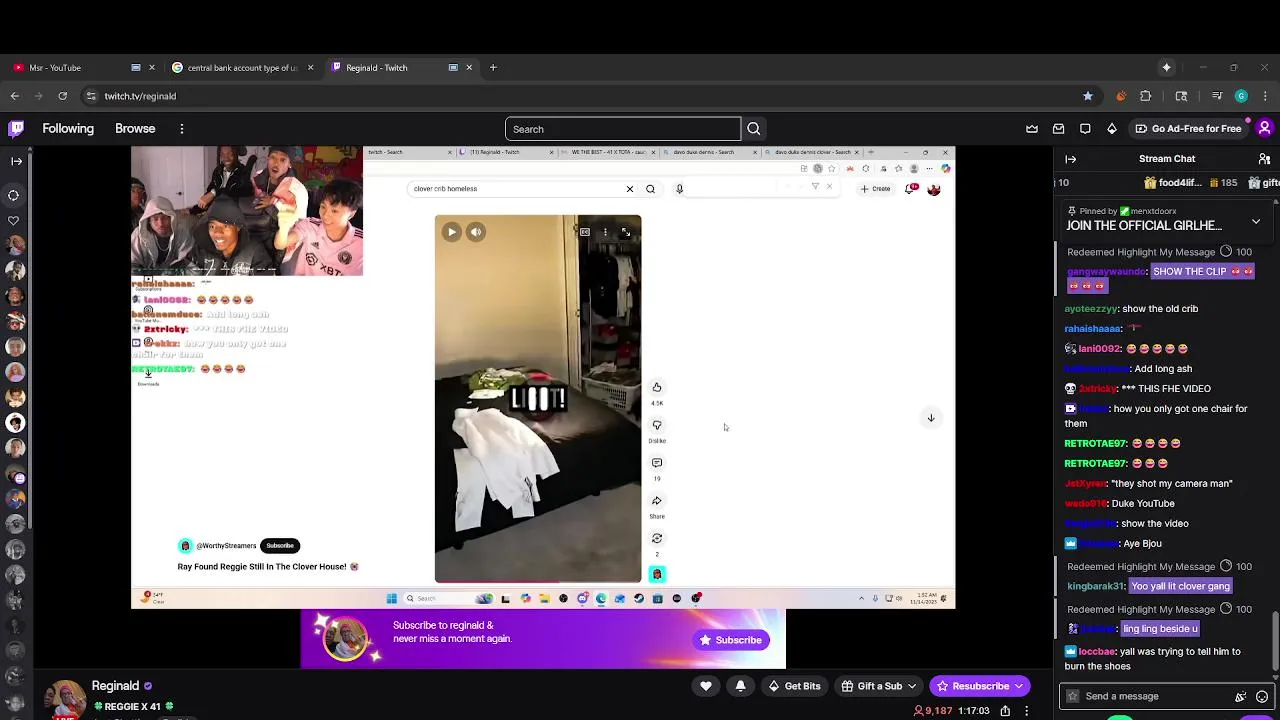Click WorthyStreamers Subscribe button in stream
The image size is (1280, 720).
point(280,546)
